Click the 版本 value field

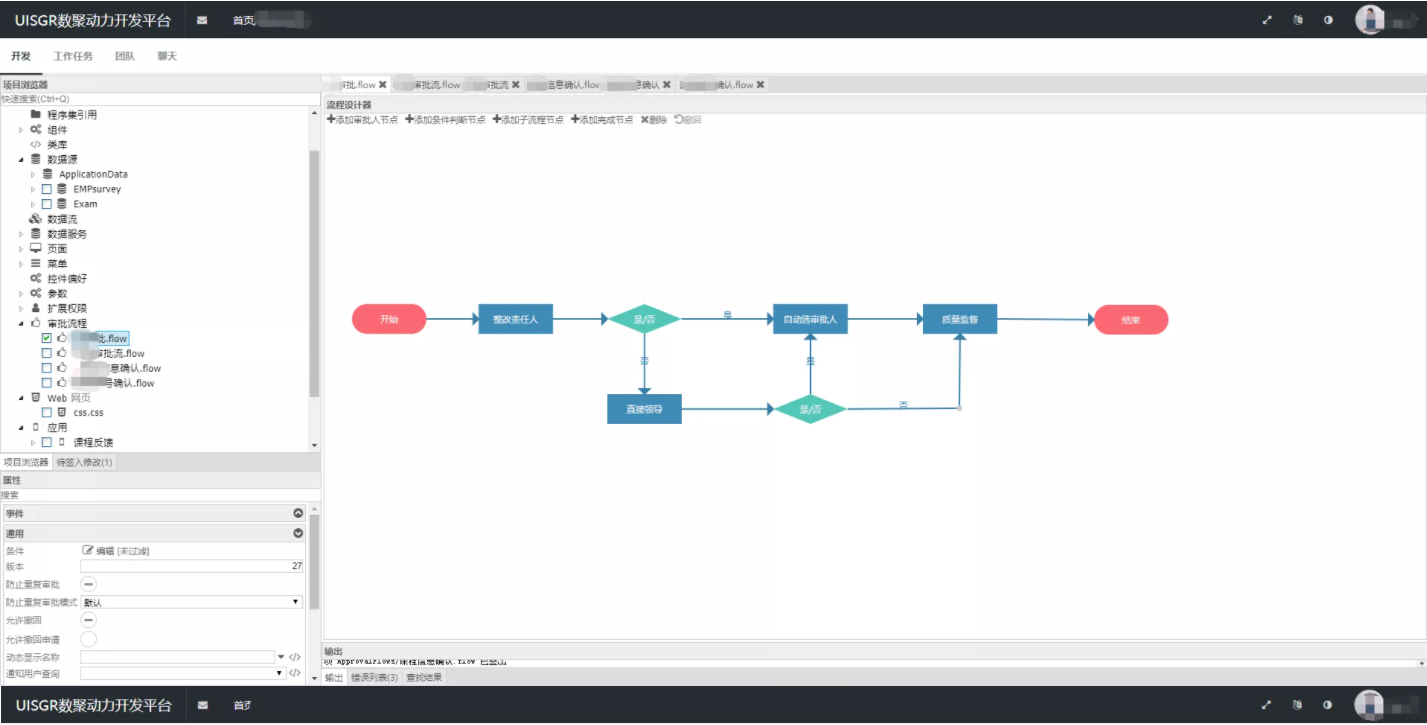(192, 566)
